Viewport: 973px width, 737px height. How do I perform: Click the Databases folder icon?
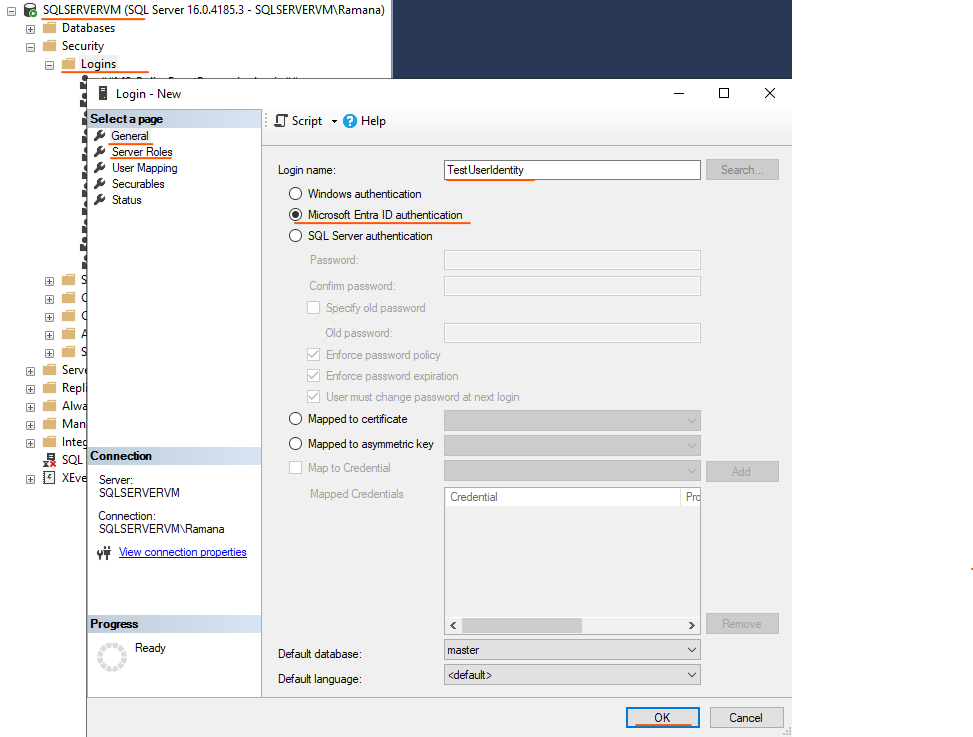pyautogui.click(x=50, y=28)
